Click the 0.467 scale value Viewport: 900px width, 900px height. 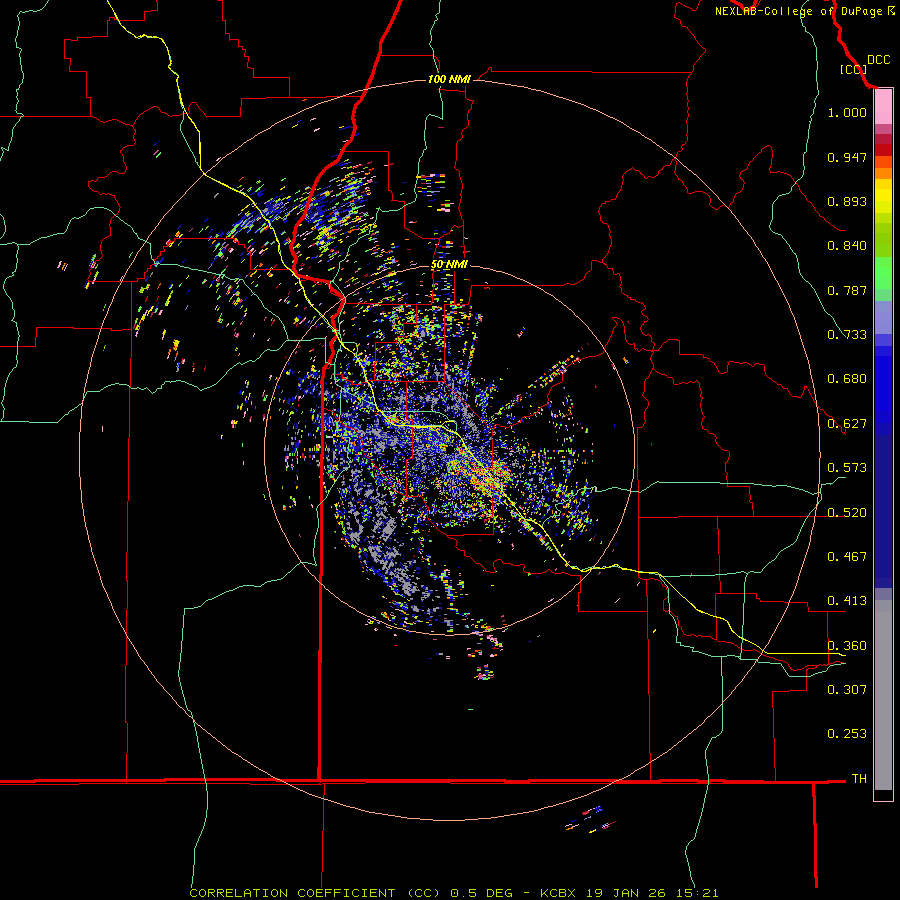pyautogui.click(x=847, y=557)
